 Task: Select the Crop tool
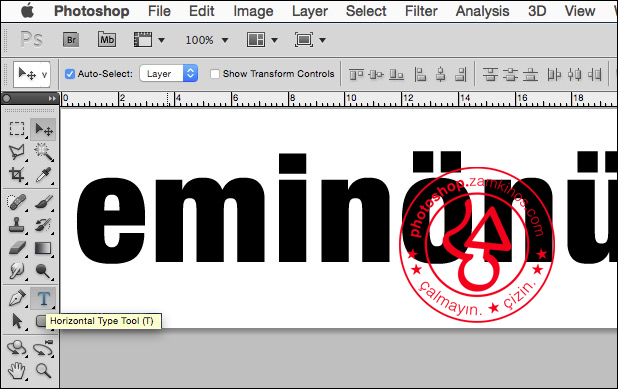pyautogui.click(x=17, y=175)
